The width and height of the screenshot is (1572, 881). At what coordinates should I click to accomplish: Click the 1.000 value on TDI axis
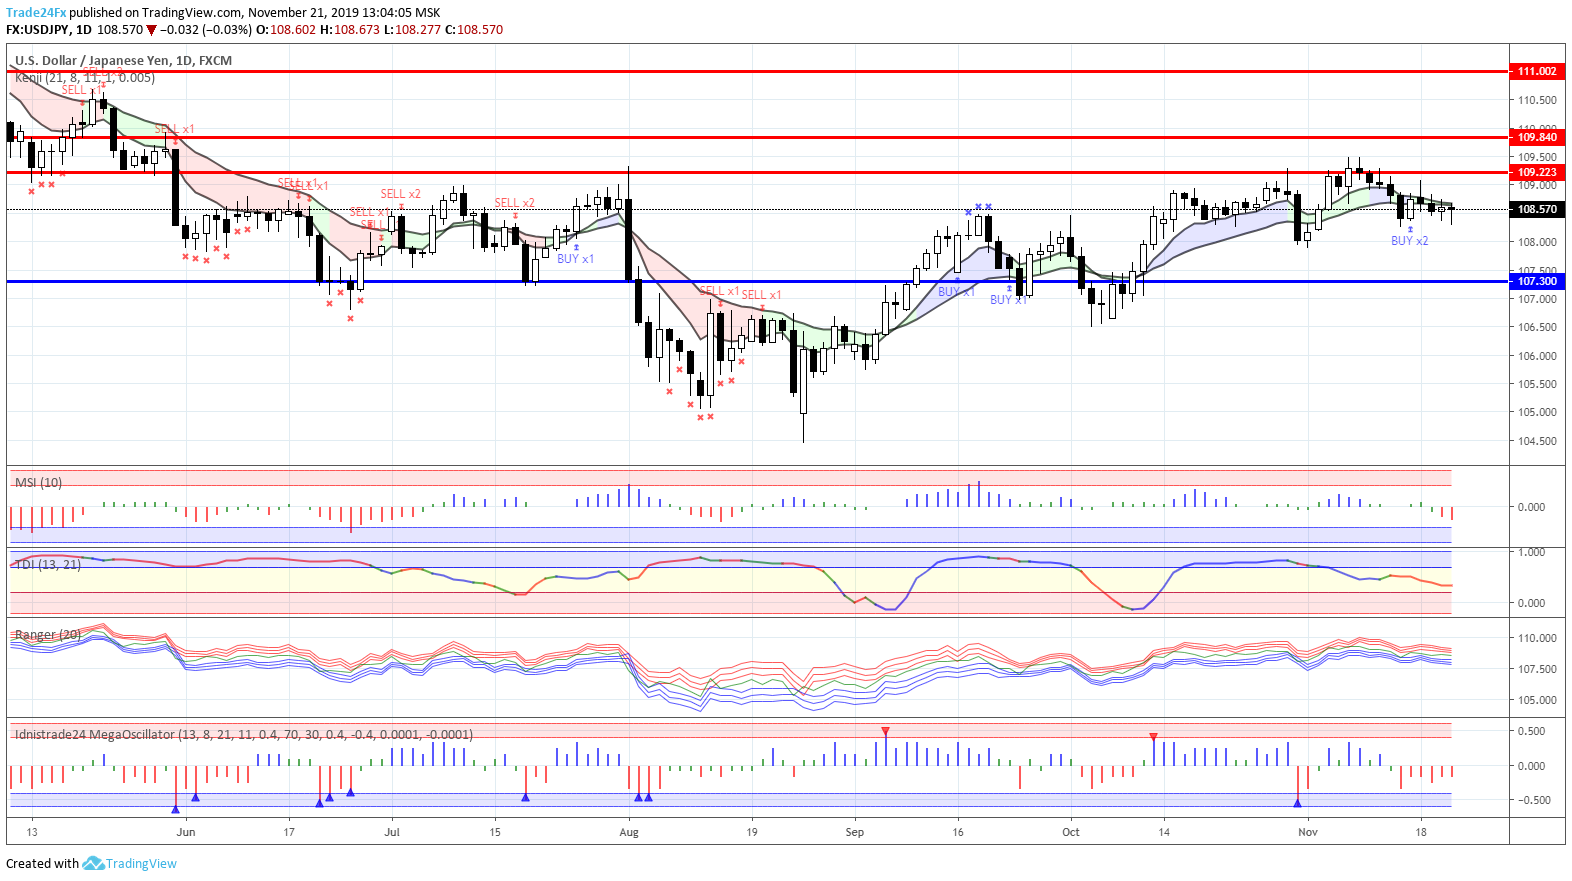pos(1531,552)
